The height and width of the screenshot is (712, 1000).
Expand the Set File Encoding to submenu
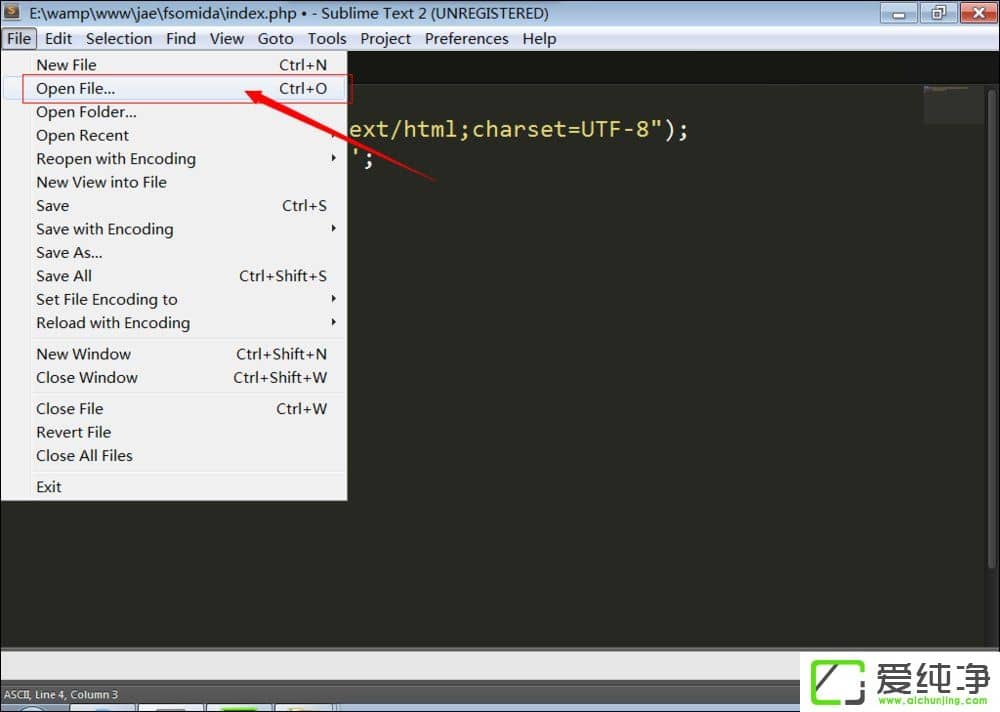[106, 299]
